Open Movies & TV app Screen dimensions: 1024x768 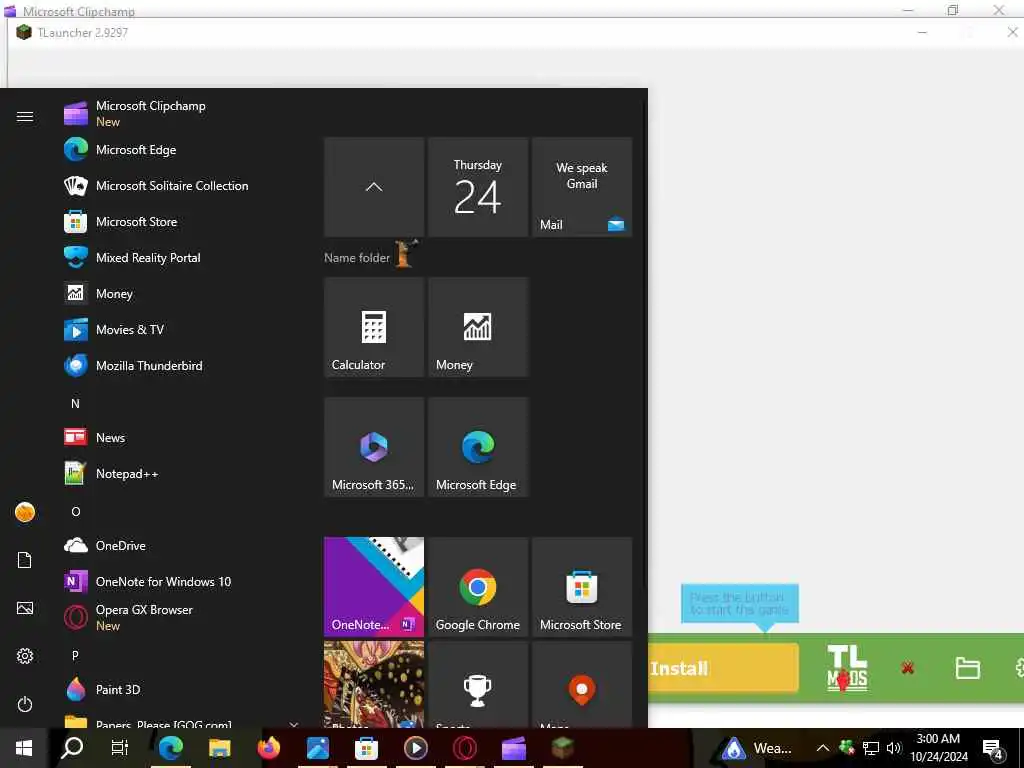pyautogui.click(x=183, y=329)
